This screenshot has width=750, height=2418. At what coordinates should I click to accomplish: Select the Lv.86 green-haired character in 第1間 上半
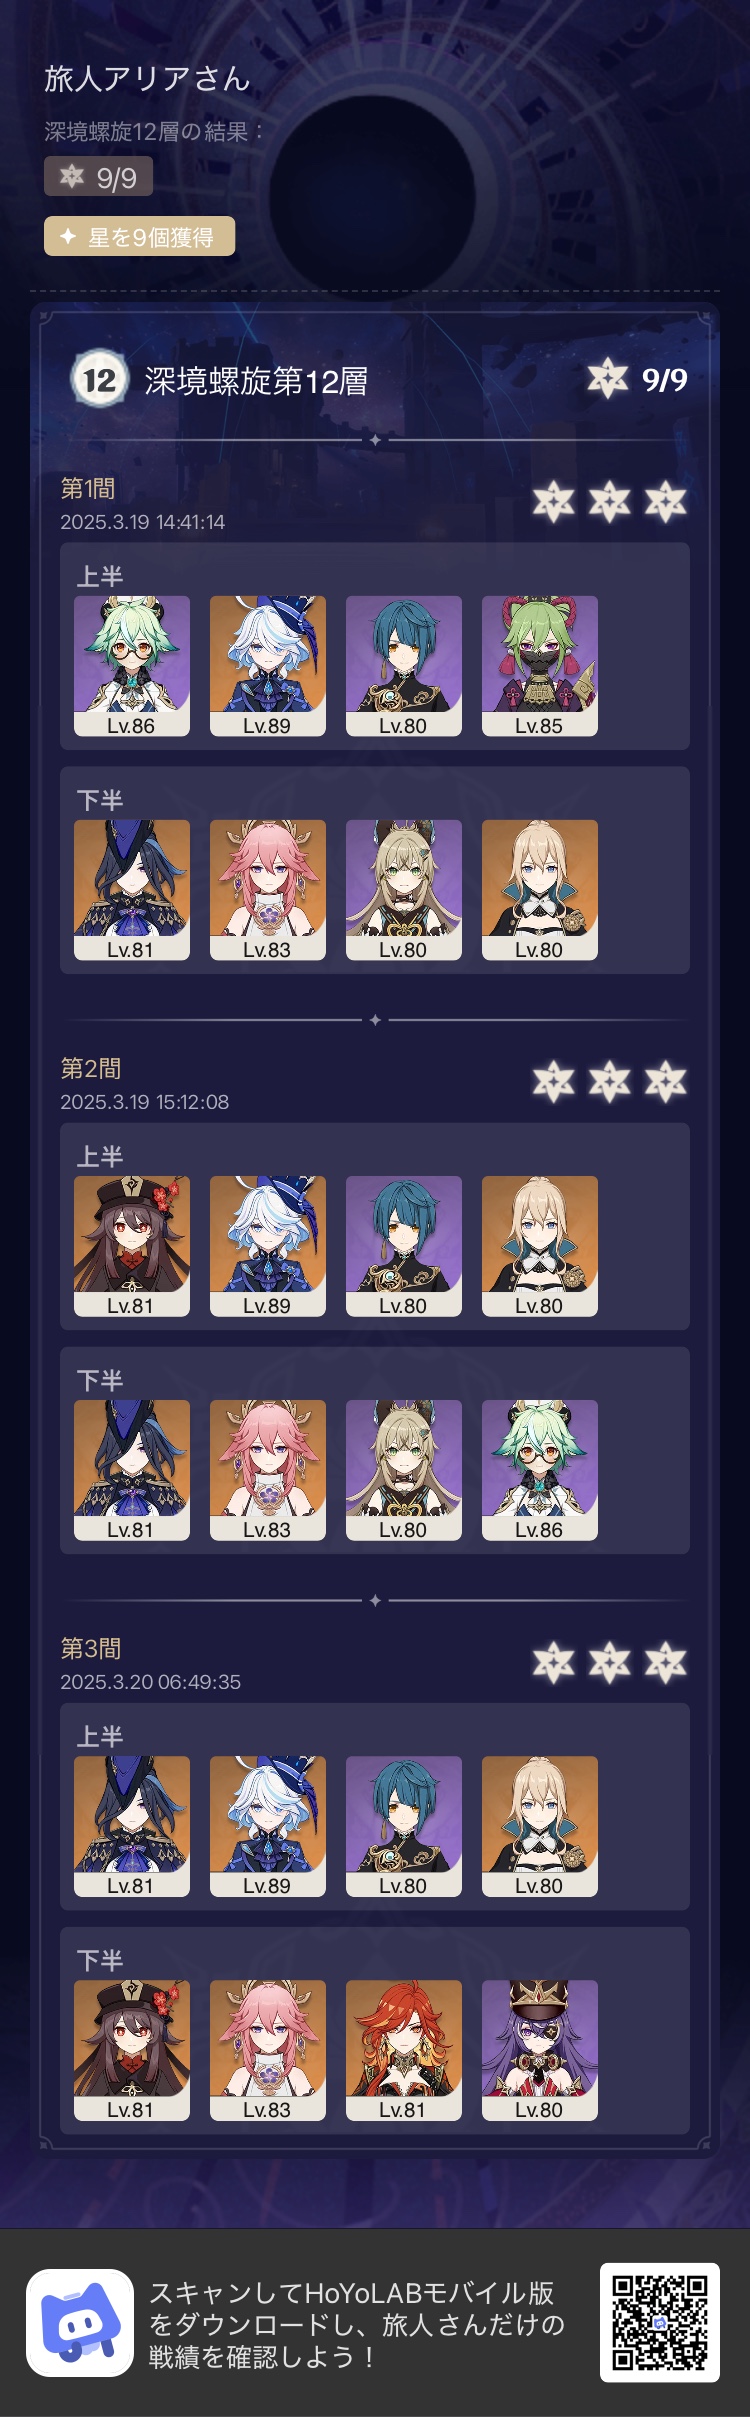pos(132,666)
